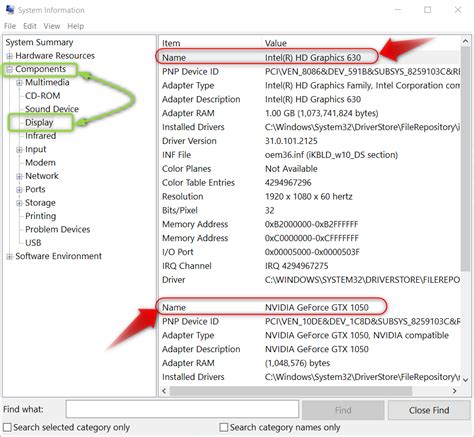Image resolution: width=474 pixels, height=437 pixels.
Task: Click the Close Find button
Action: [429, 410]
